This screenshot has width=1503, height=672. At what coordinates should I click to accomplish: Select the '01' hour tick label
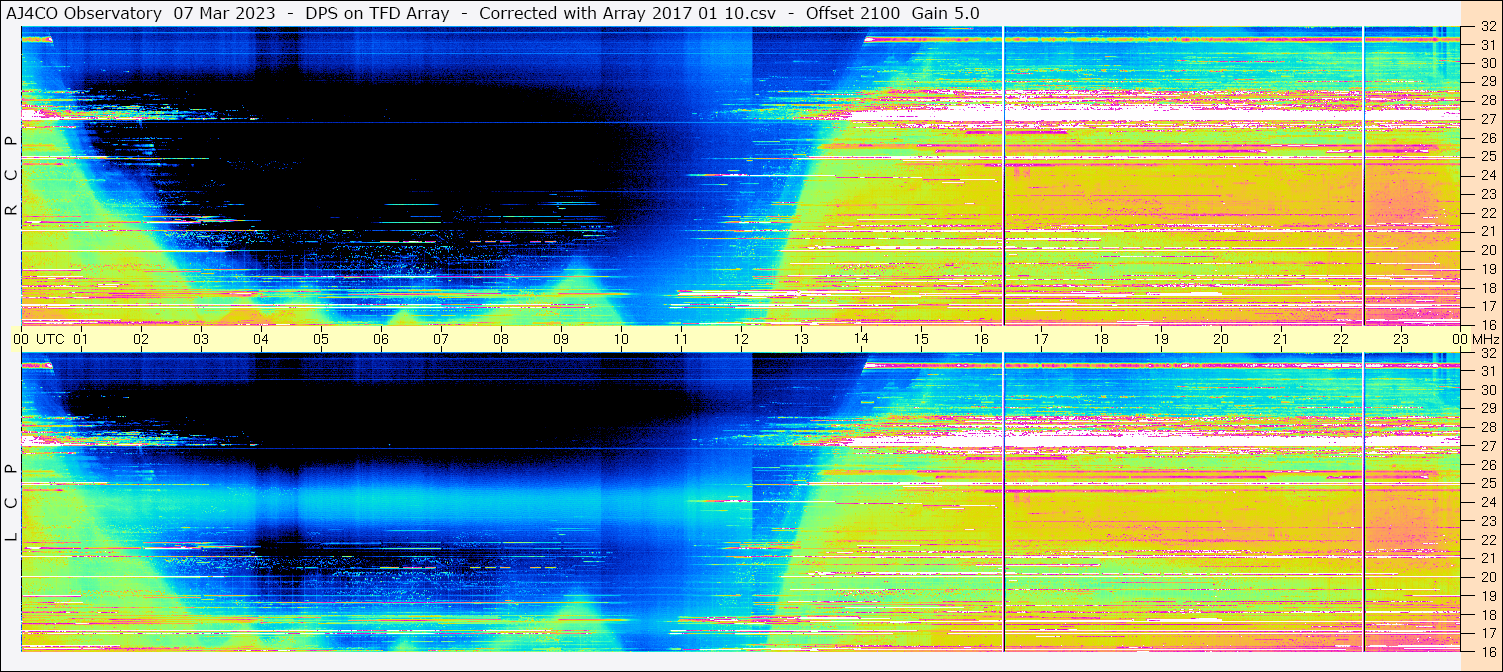[x=81, y=339]
